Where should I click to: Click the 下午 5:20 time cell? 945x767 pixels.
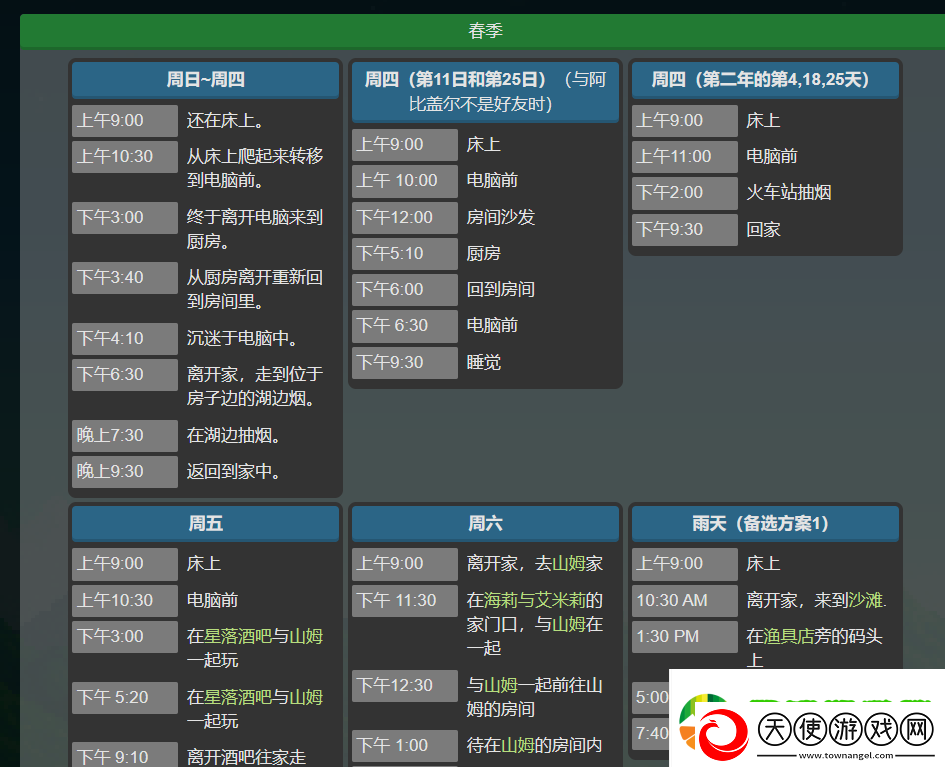tap(125, 698)
